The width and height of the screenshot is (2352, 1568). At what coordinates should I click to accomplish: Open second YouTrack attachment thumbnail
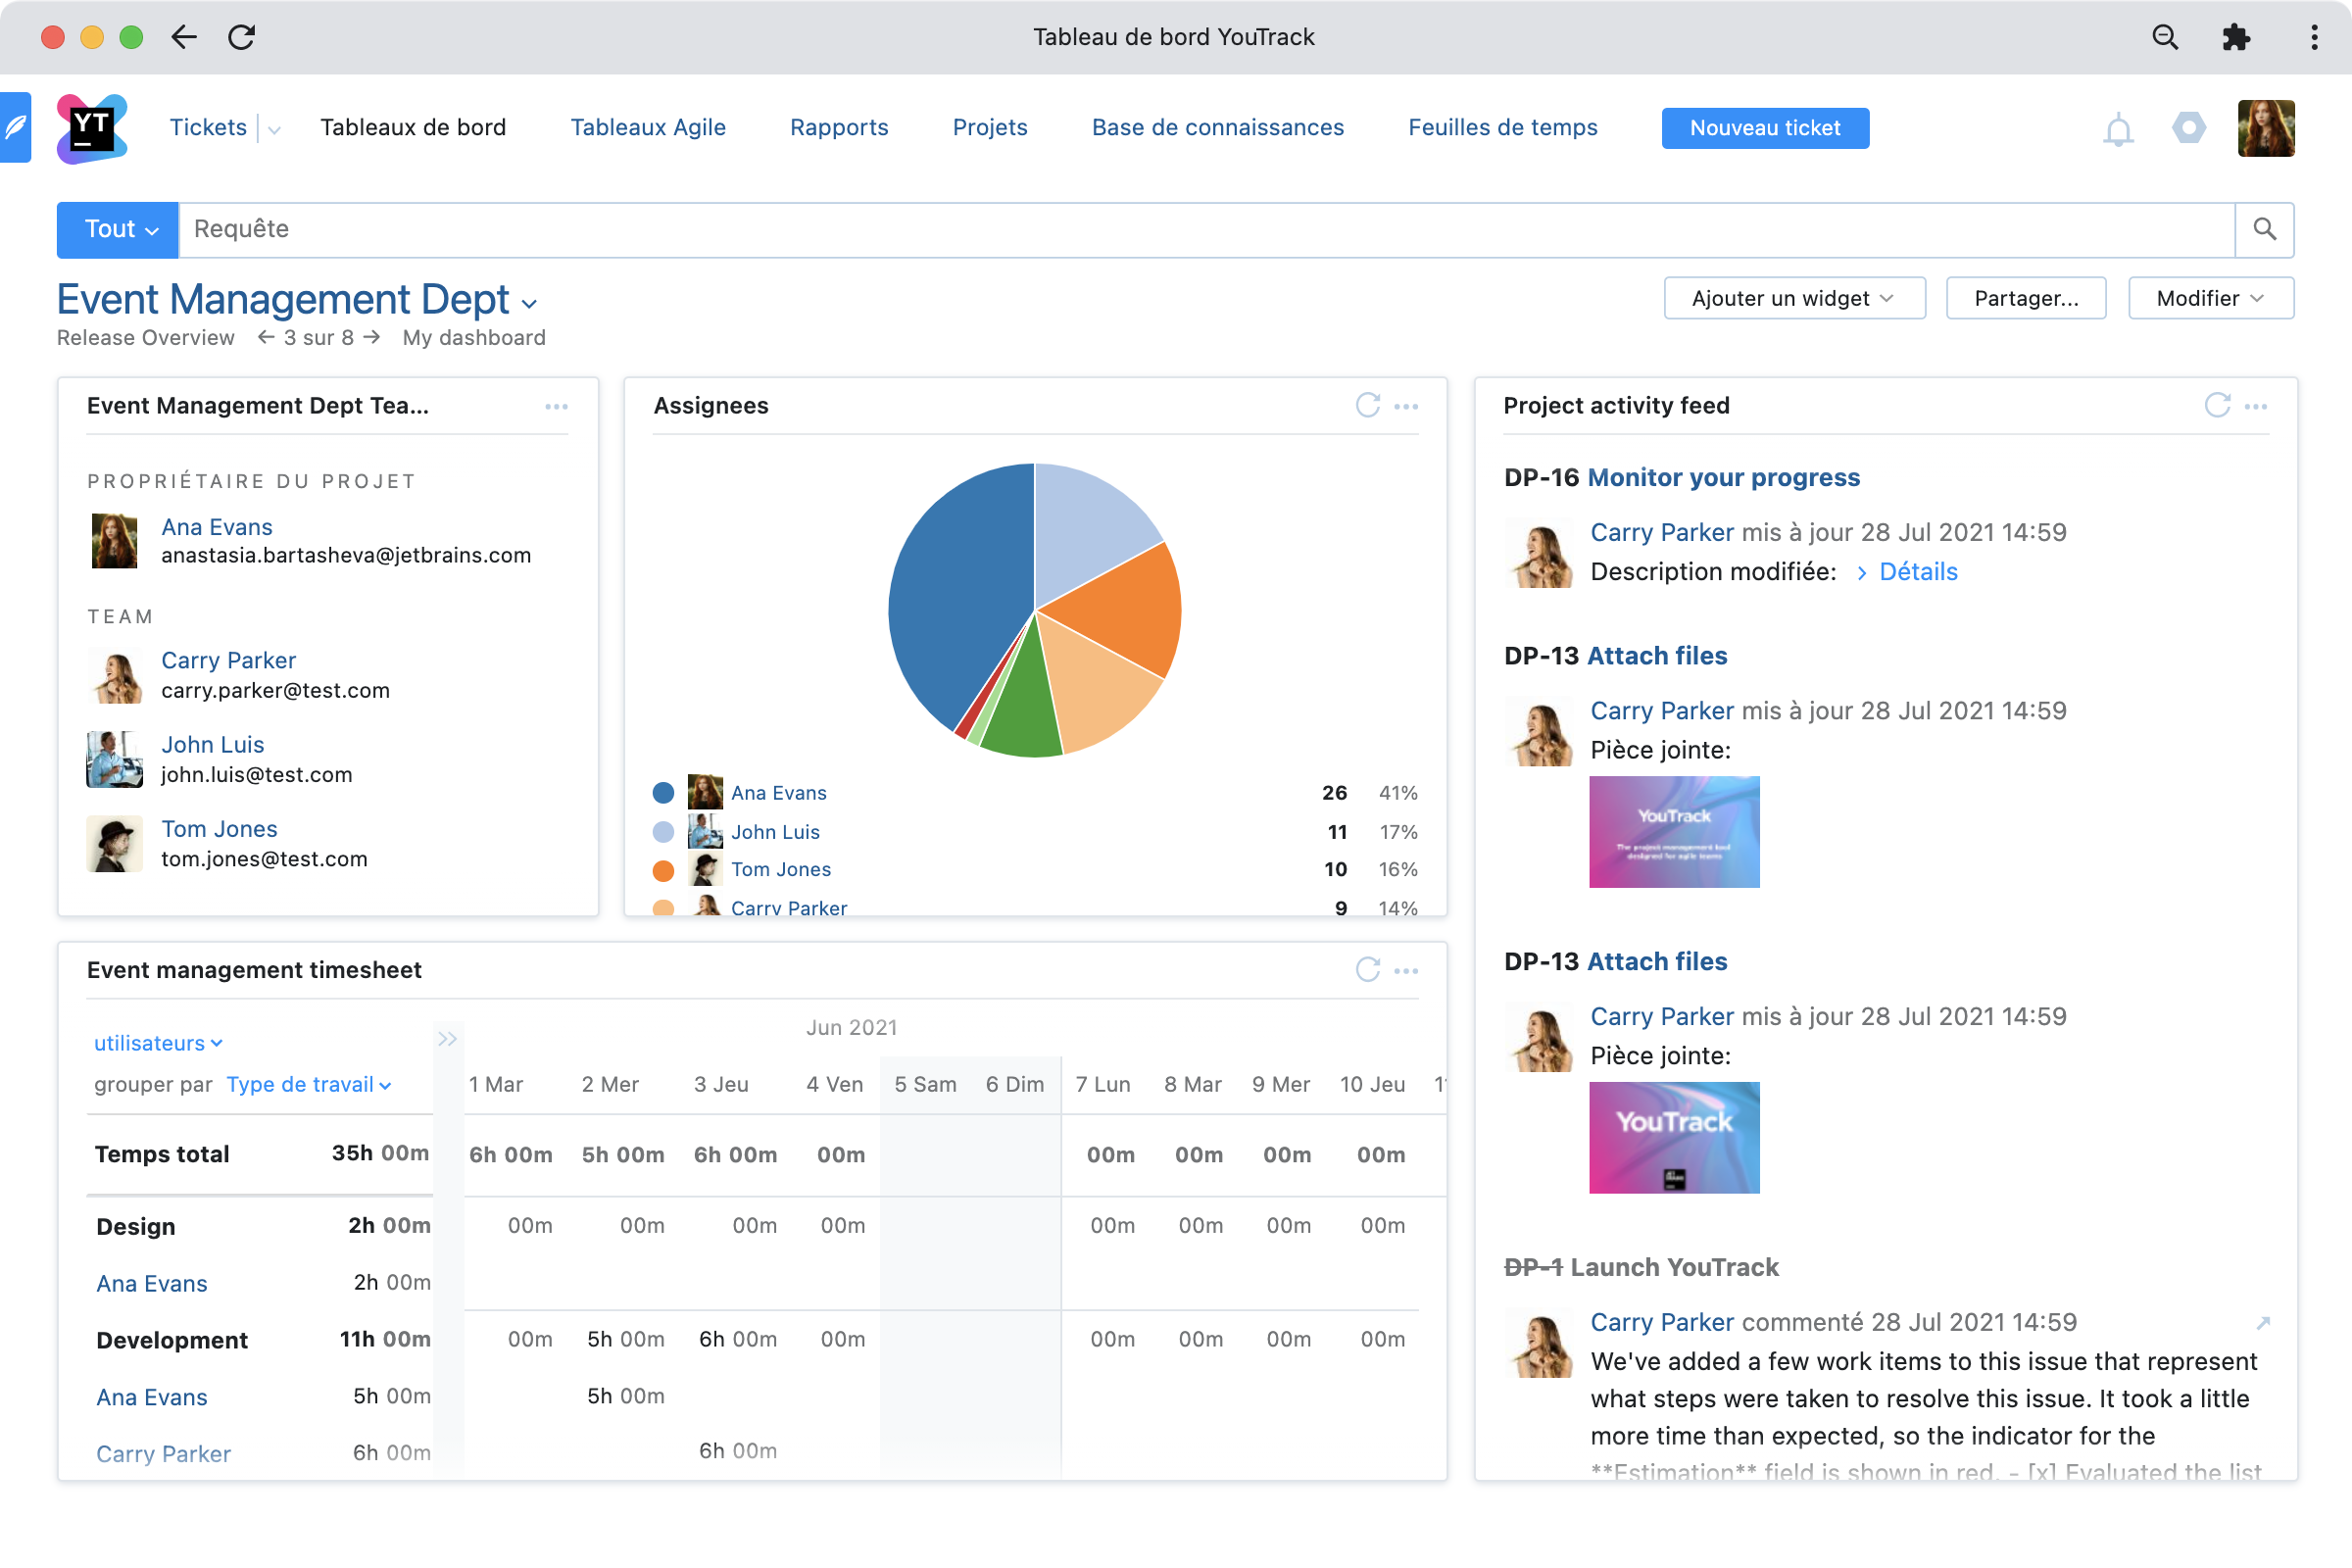point(1674,1137)
